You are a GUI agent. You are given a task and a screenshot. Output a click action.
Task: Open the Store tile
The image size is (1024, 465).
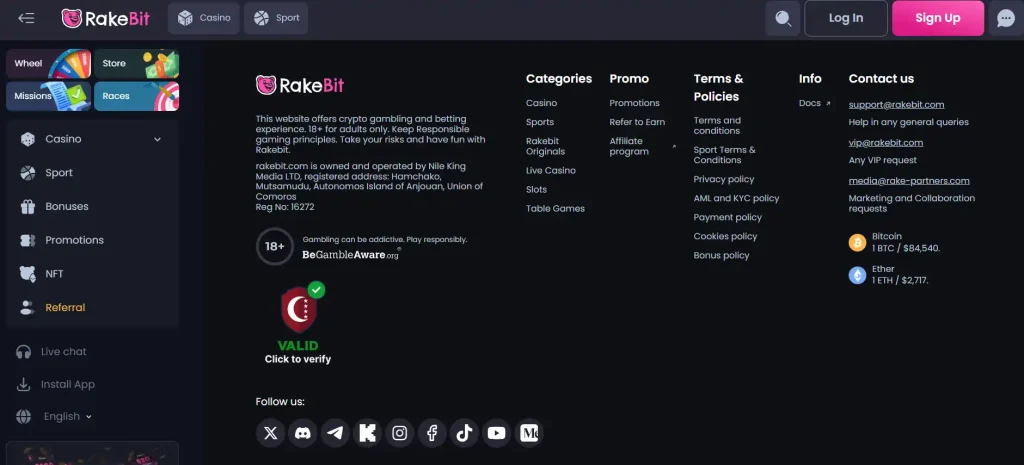coord(136,63)
